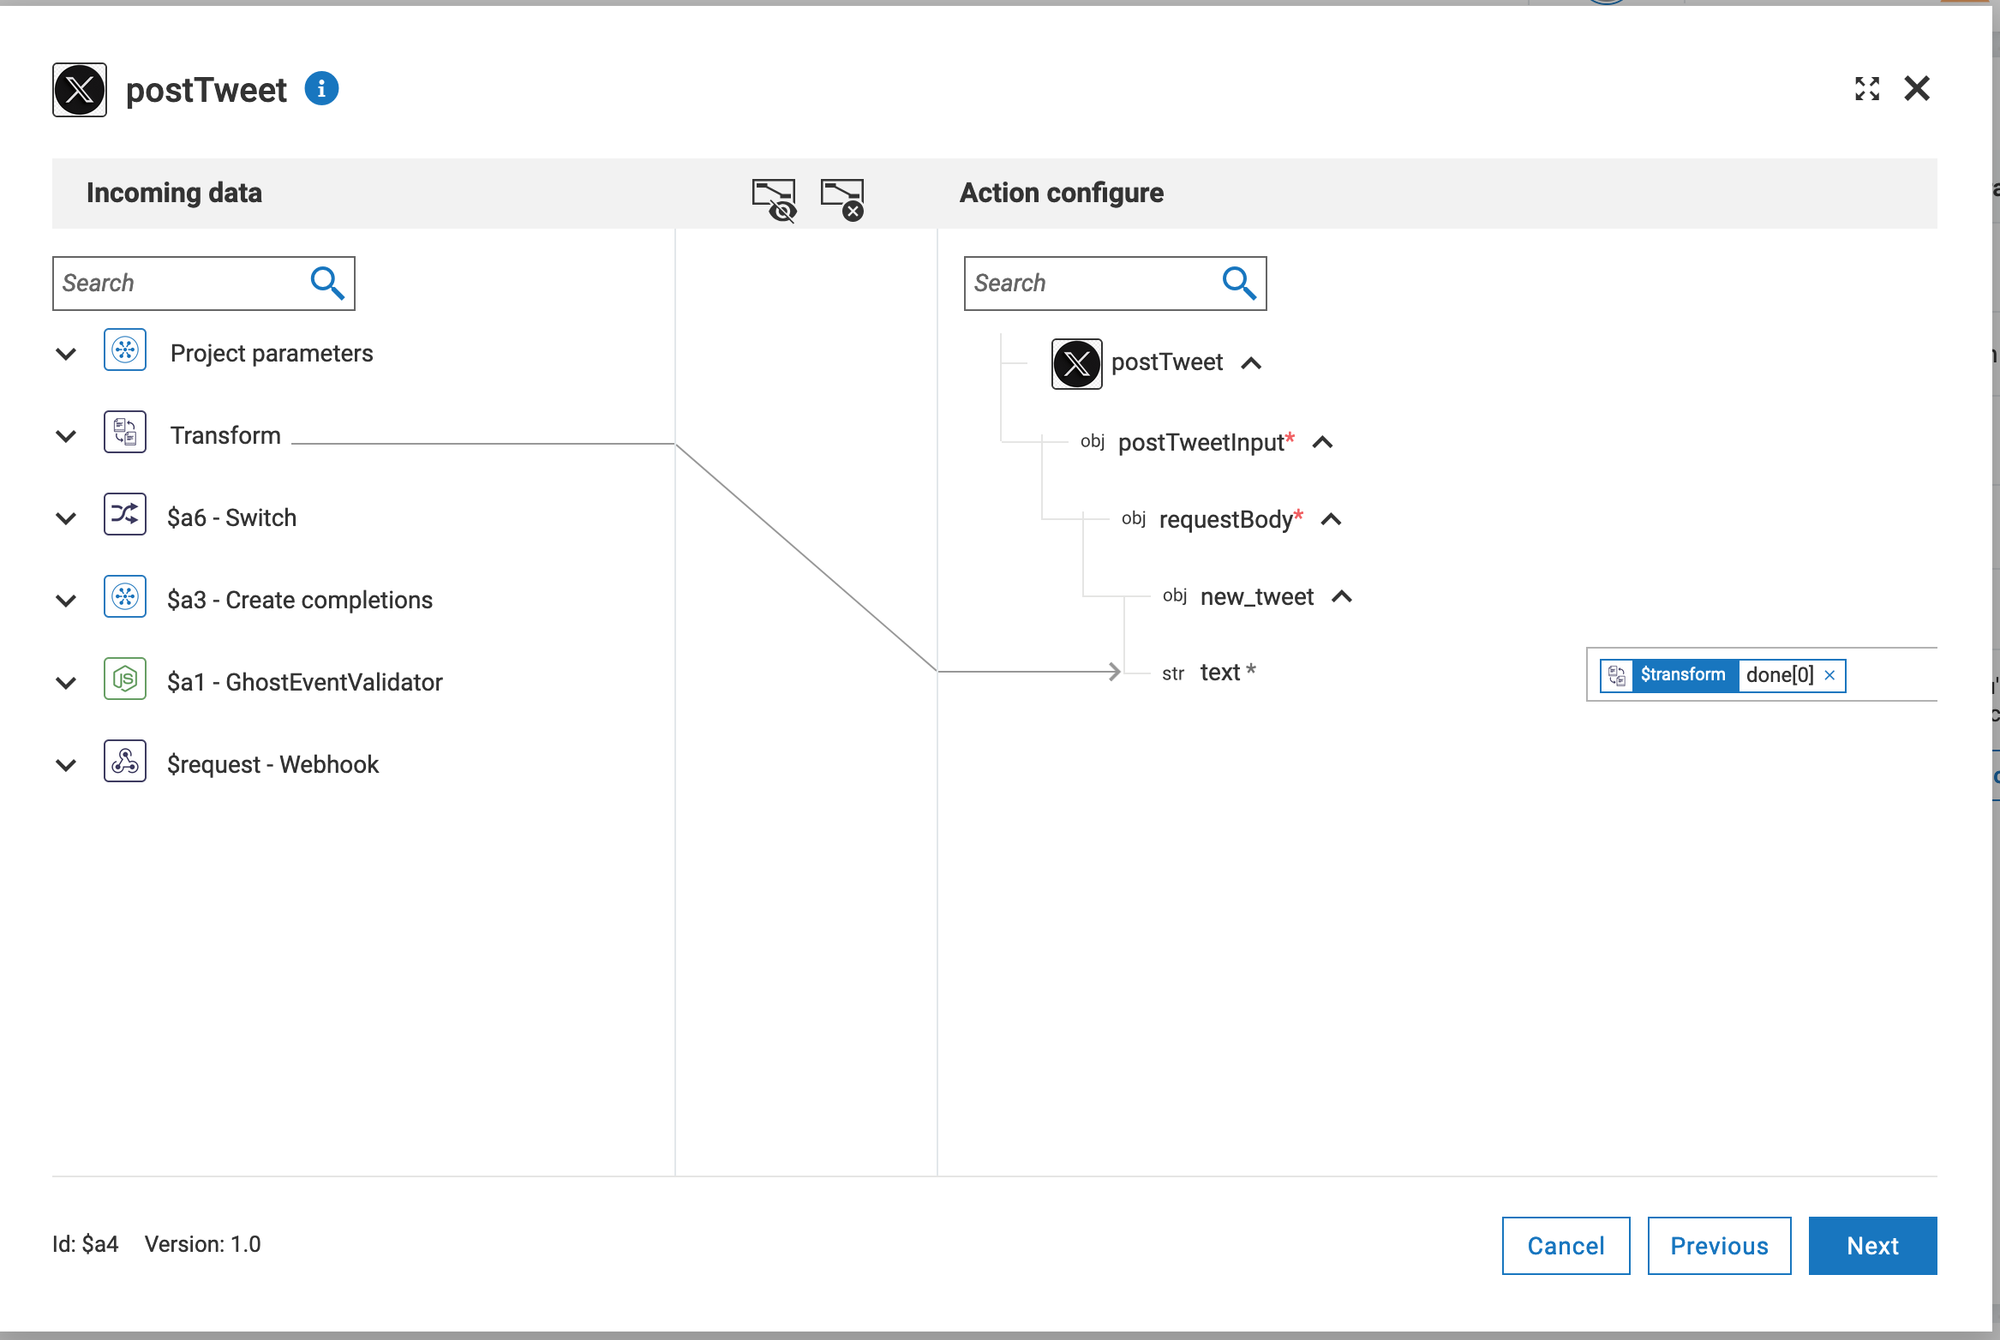Remove the $transform done[0] mapping
This screenshot has width=2000, height=1340.
click(x=1829, y=675)
